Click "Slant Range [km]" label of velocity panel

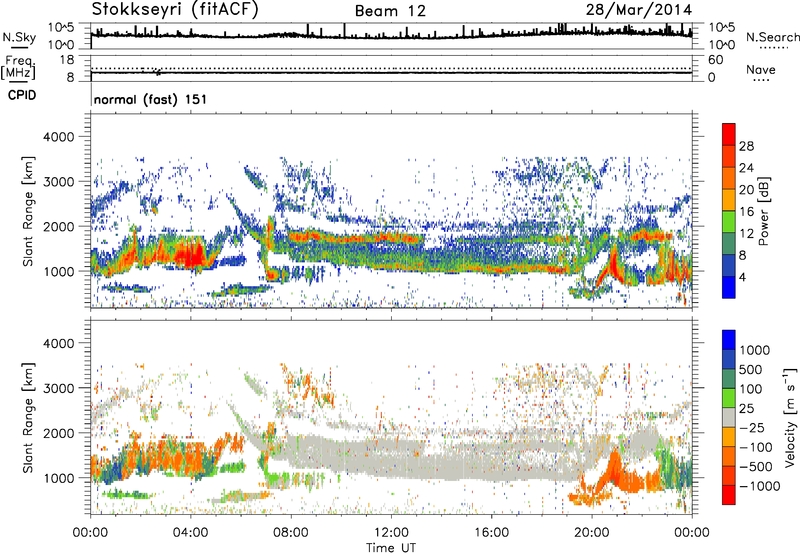pyautogui.click(x=28, y=418)
